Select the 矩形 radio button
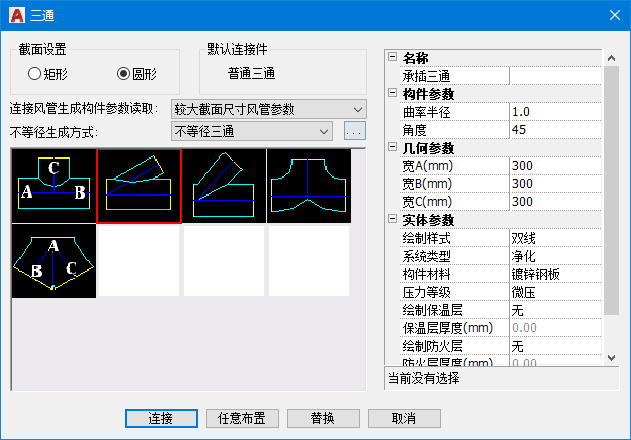Viewport: 631px width, 440px height. coord(35,73)
